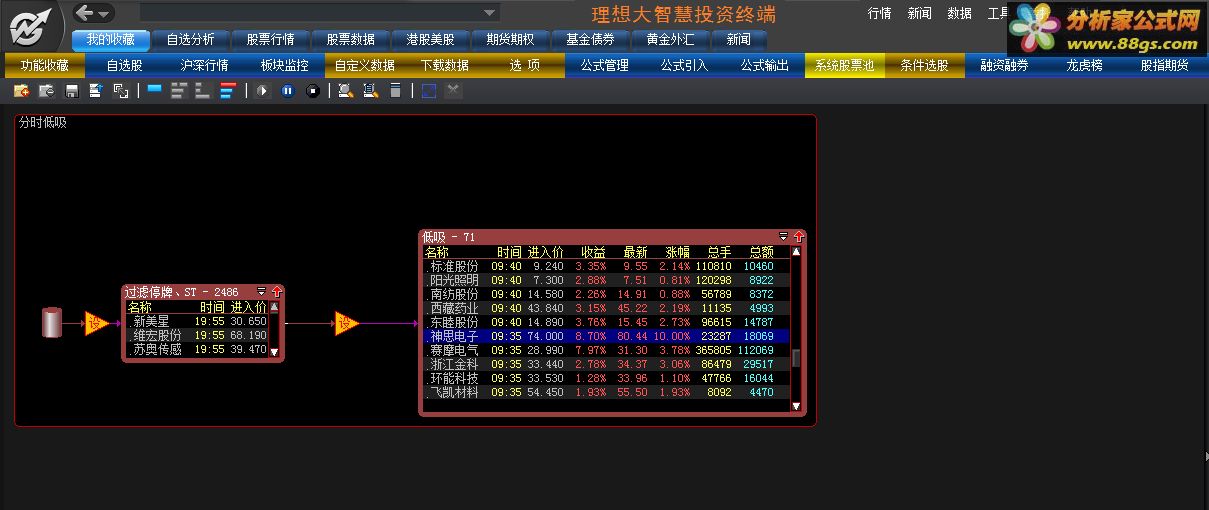Click the gray staggered bars layout icon
1209x510 pixels.
pyautogui.click(x=179, y=91)
